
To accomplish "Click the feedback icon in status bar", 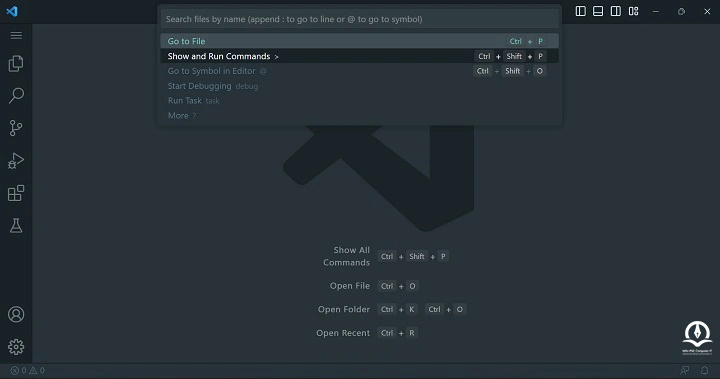I will [x=685, y=370].
